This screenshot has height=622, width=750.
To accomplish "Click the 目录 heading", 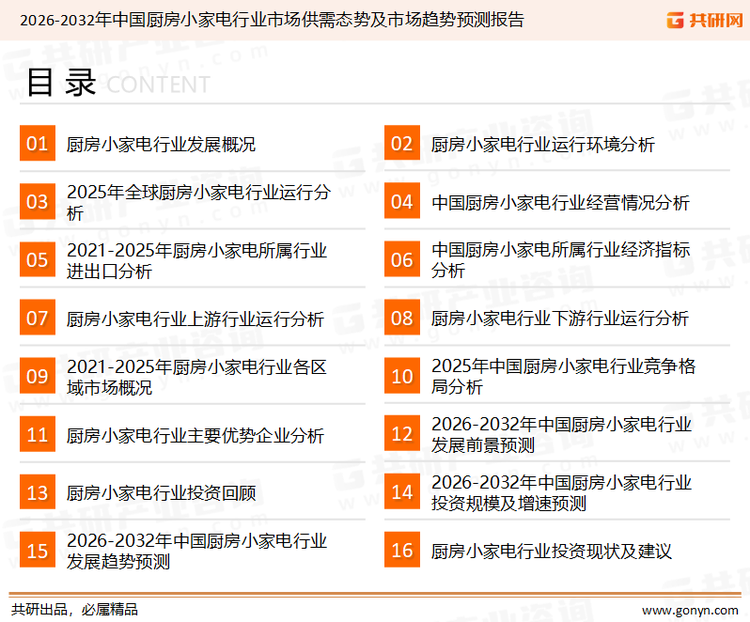I will click(61, 83).
